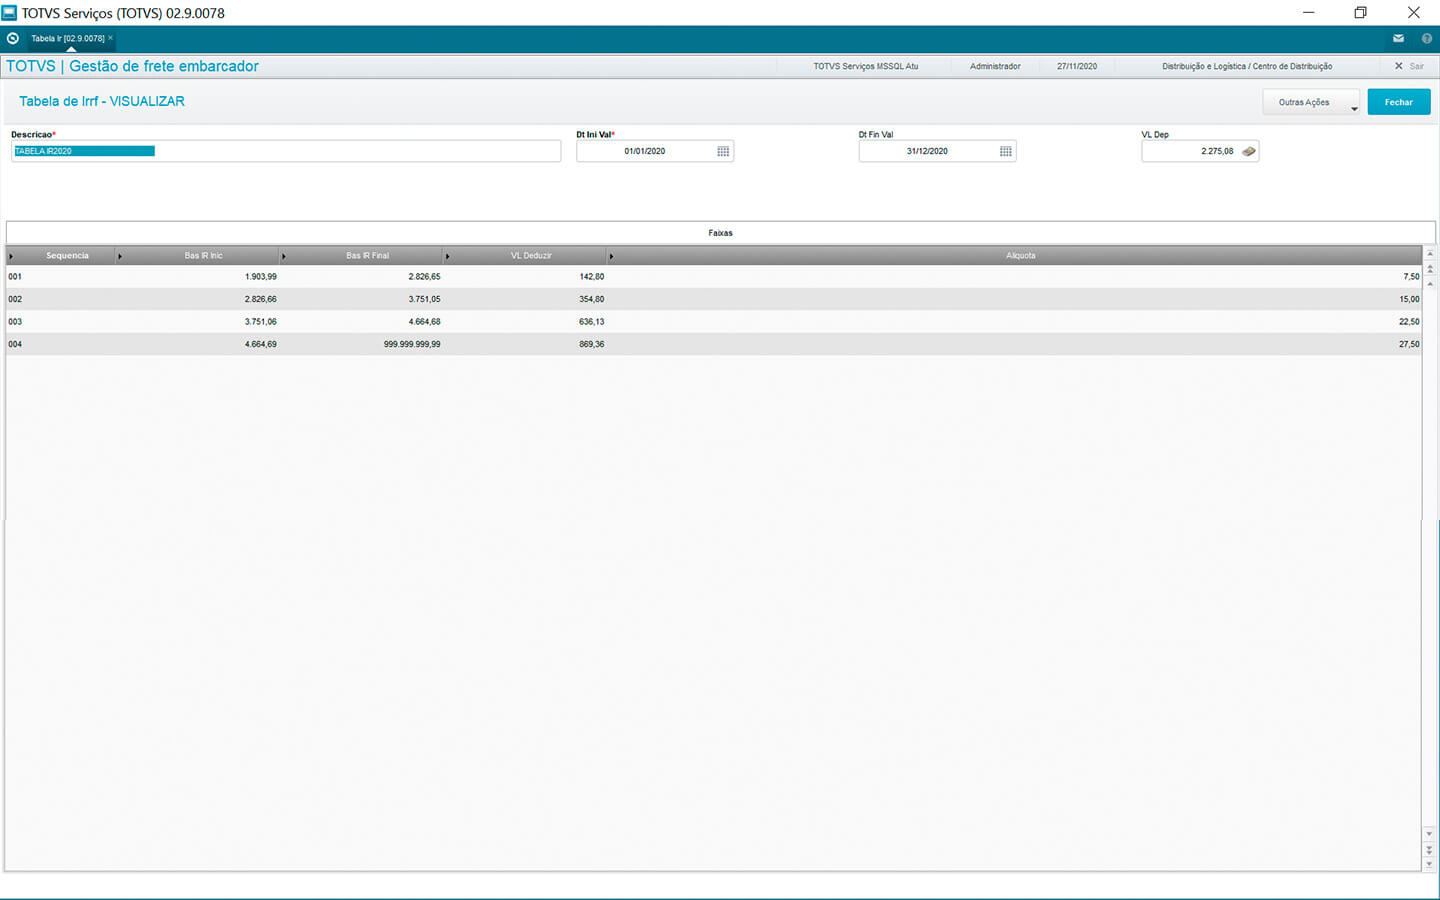Click the arrow on Bas IR Final column header
The width and height of the screenshot is (1440, 900).
click(x=284, y=257)
